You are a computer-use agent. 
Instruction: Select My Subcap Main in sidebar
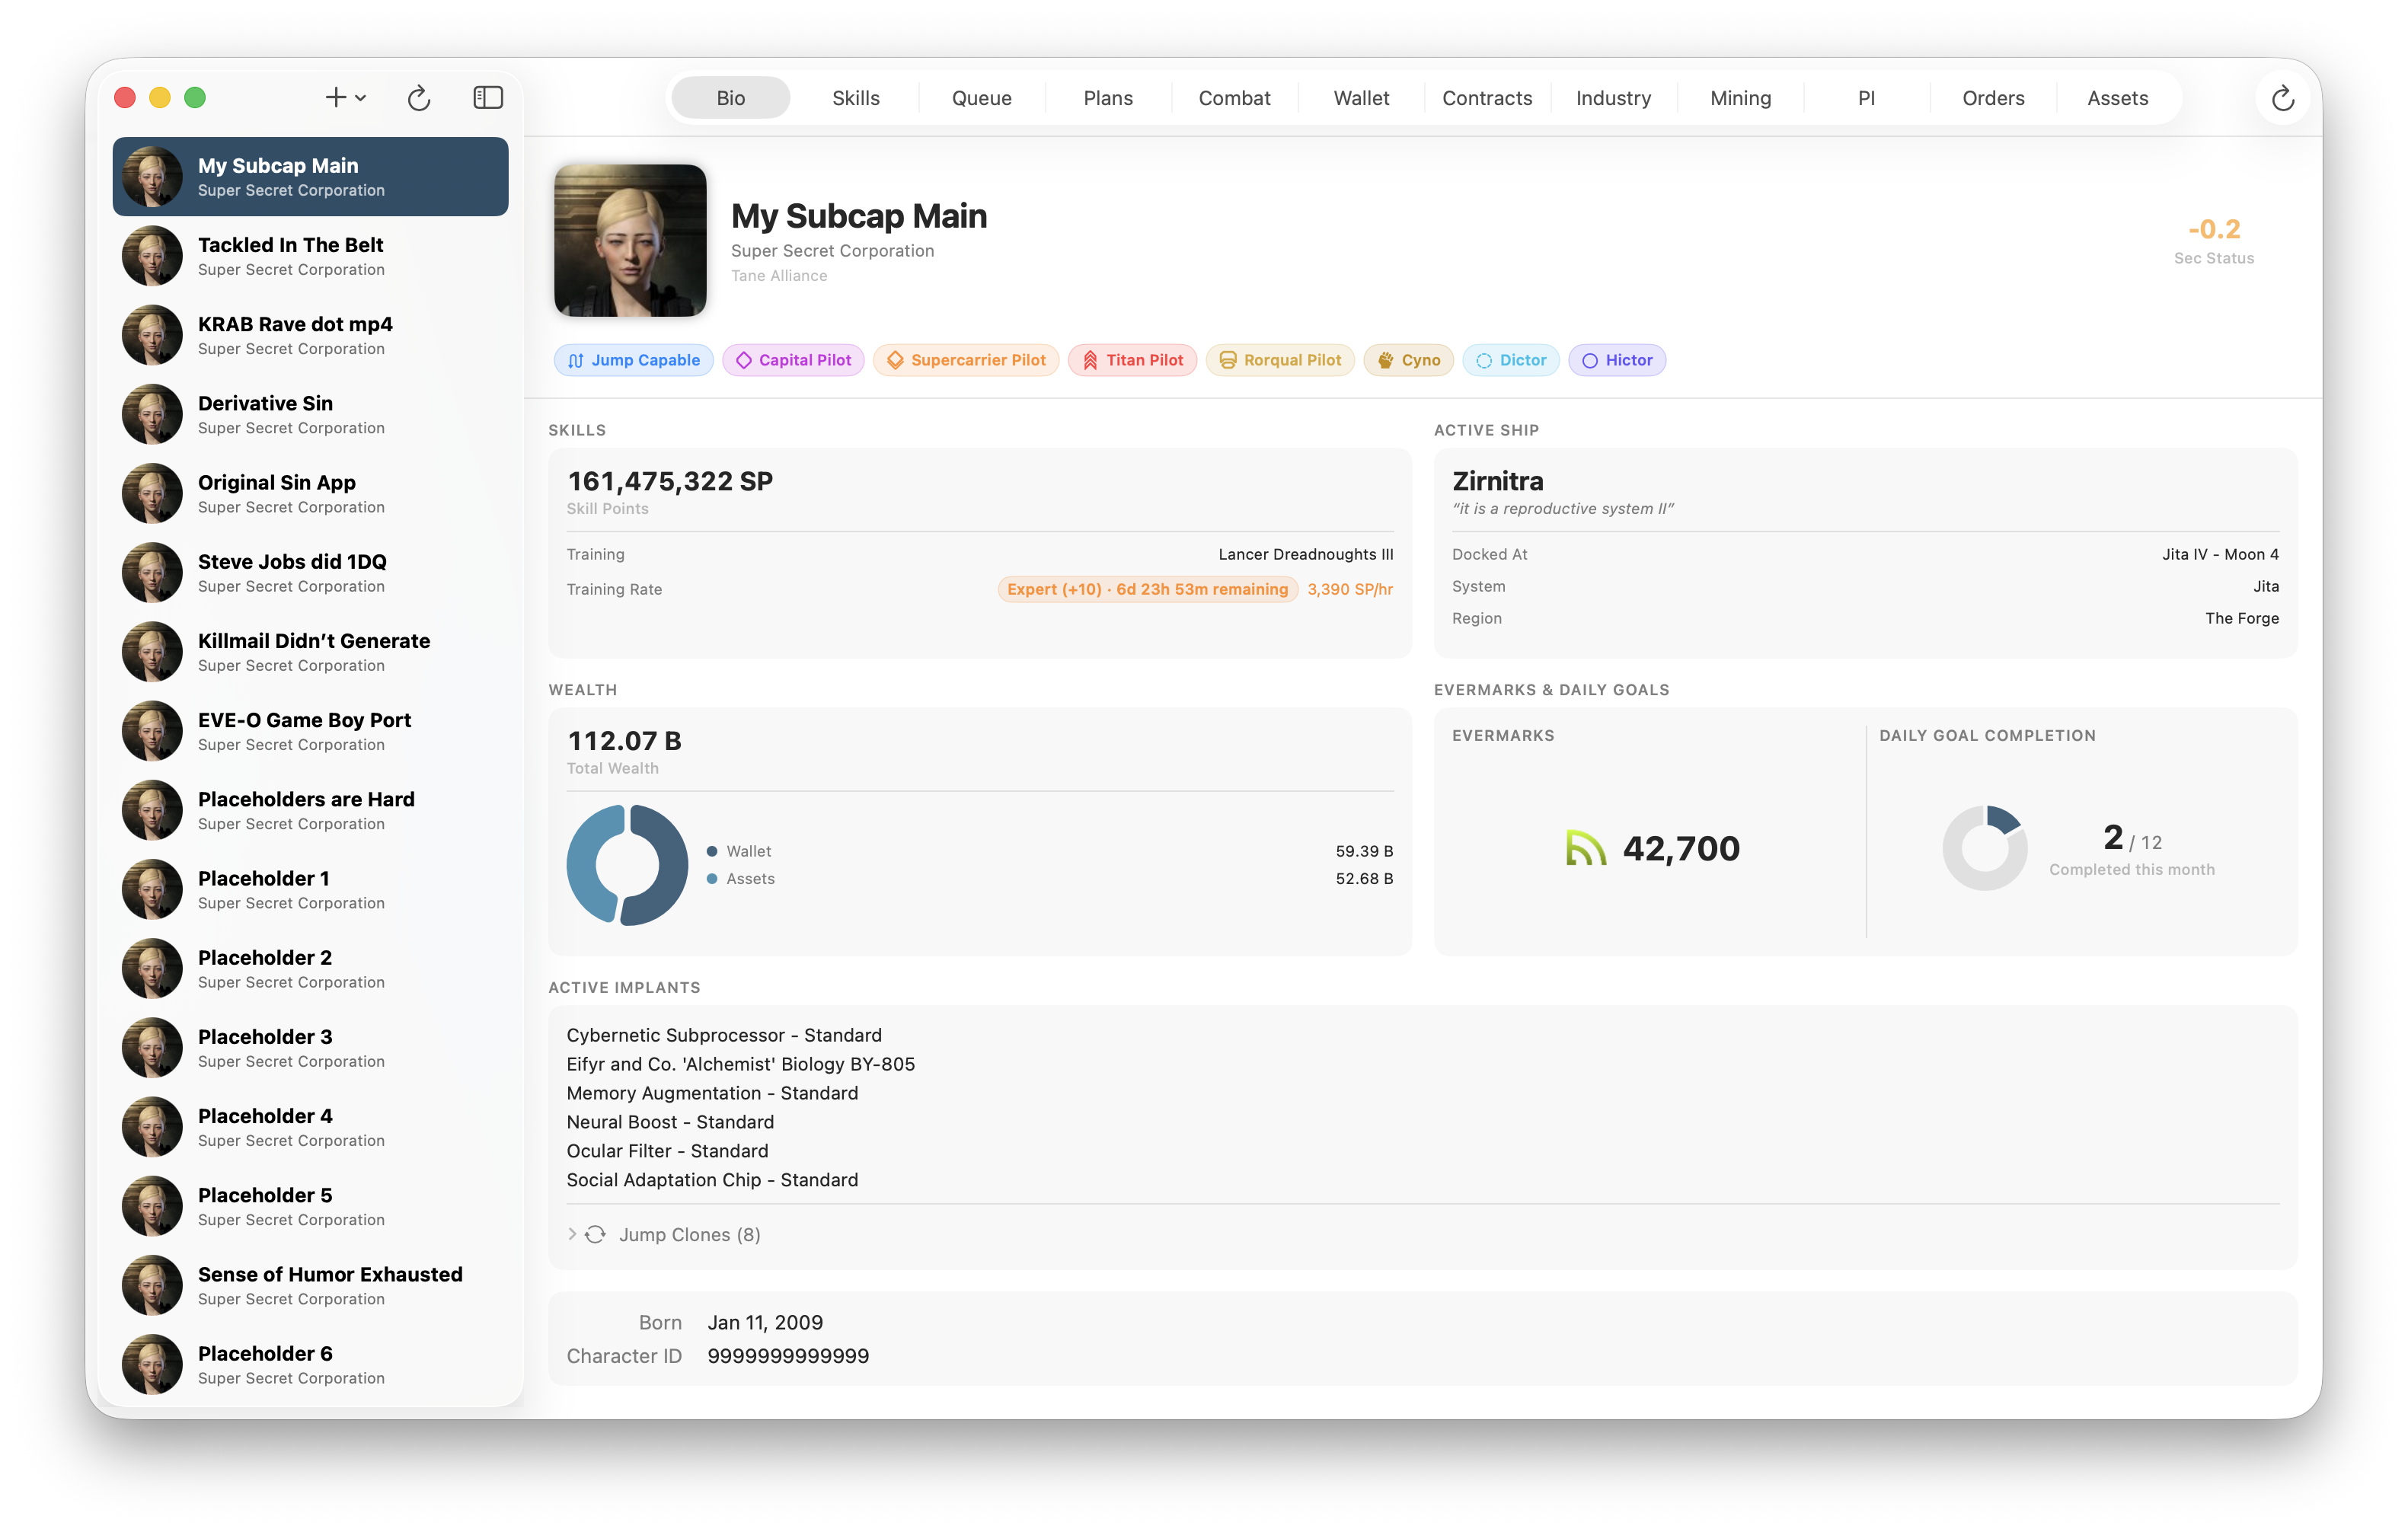(310, 177)
